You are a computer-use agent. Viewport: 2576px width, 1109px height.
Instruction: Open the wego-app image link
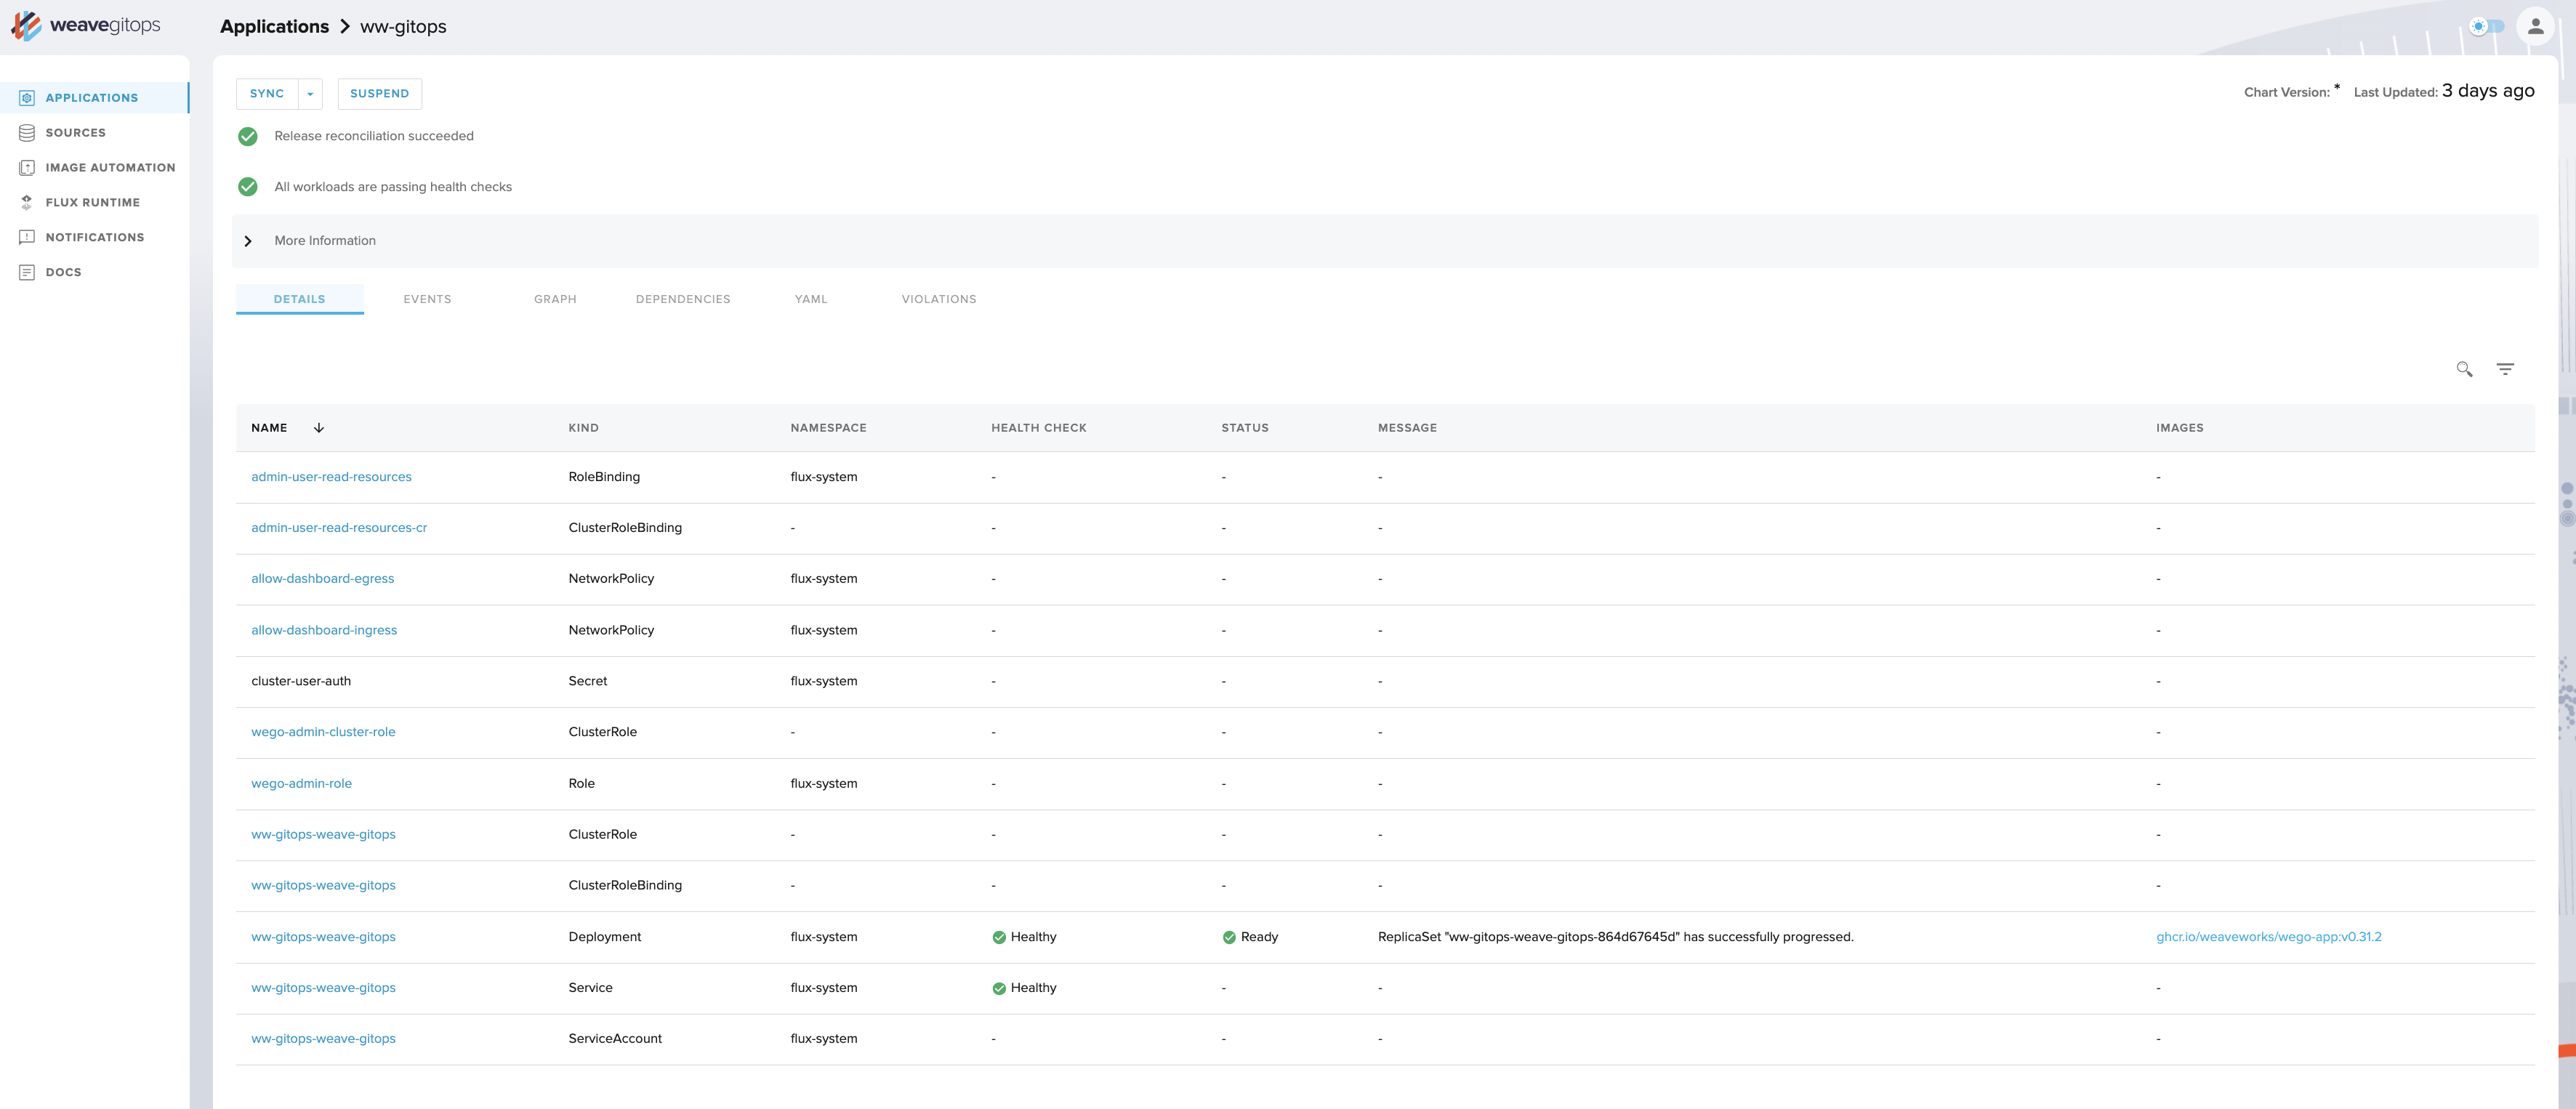(2268, 937)
